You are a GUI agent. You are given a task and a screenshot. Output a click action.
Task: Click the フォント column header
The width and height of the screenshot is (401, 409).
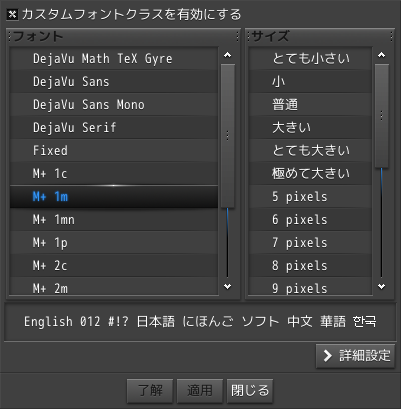[123, 36]
